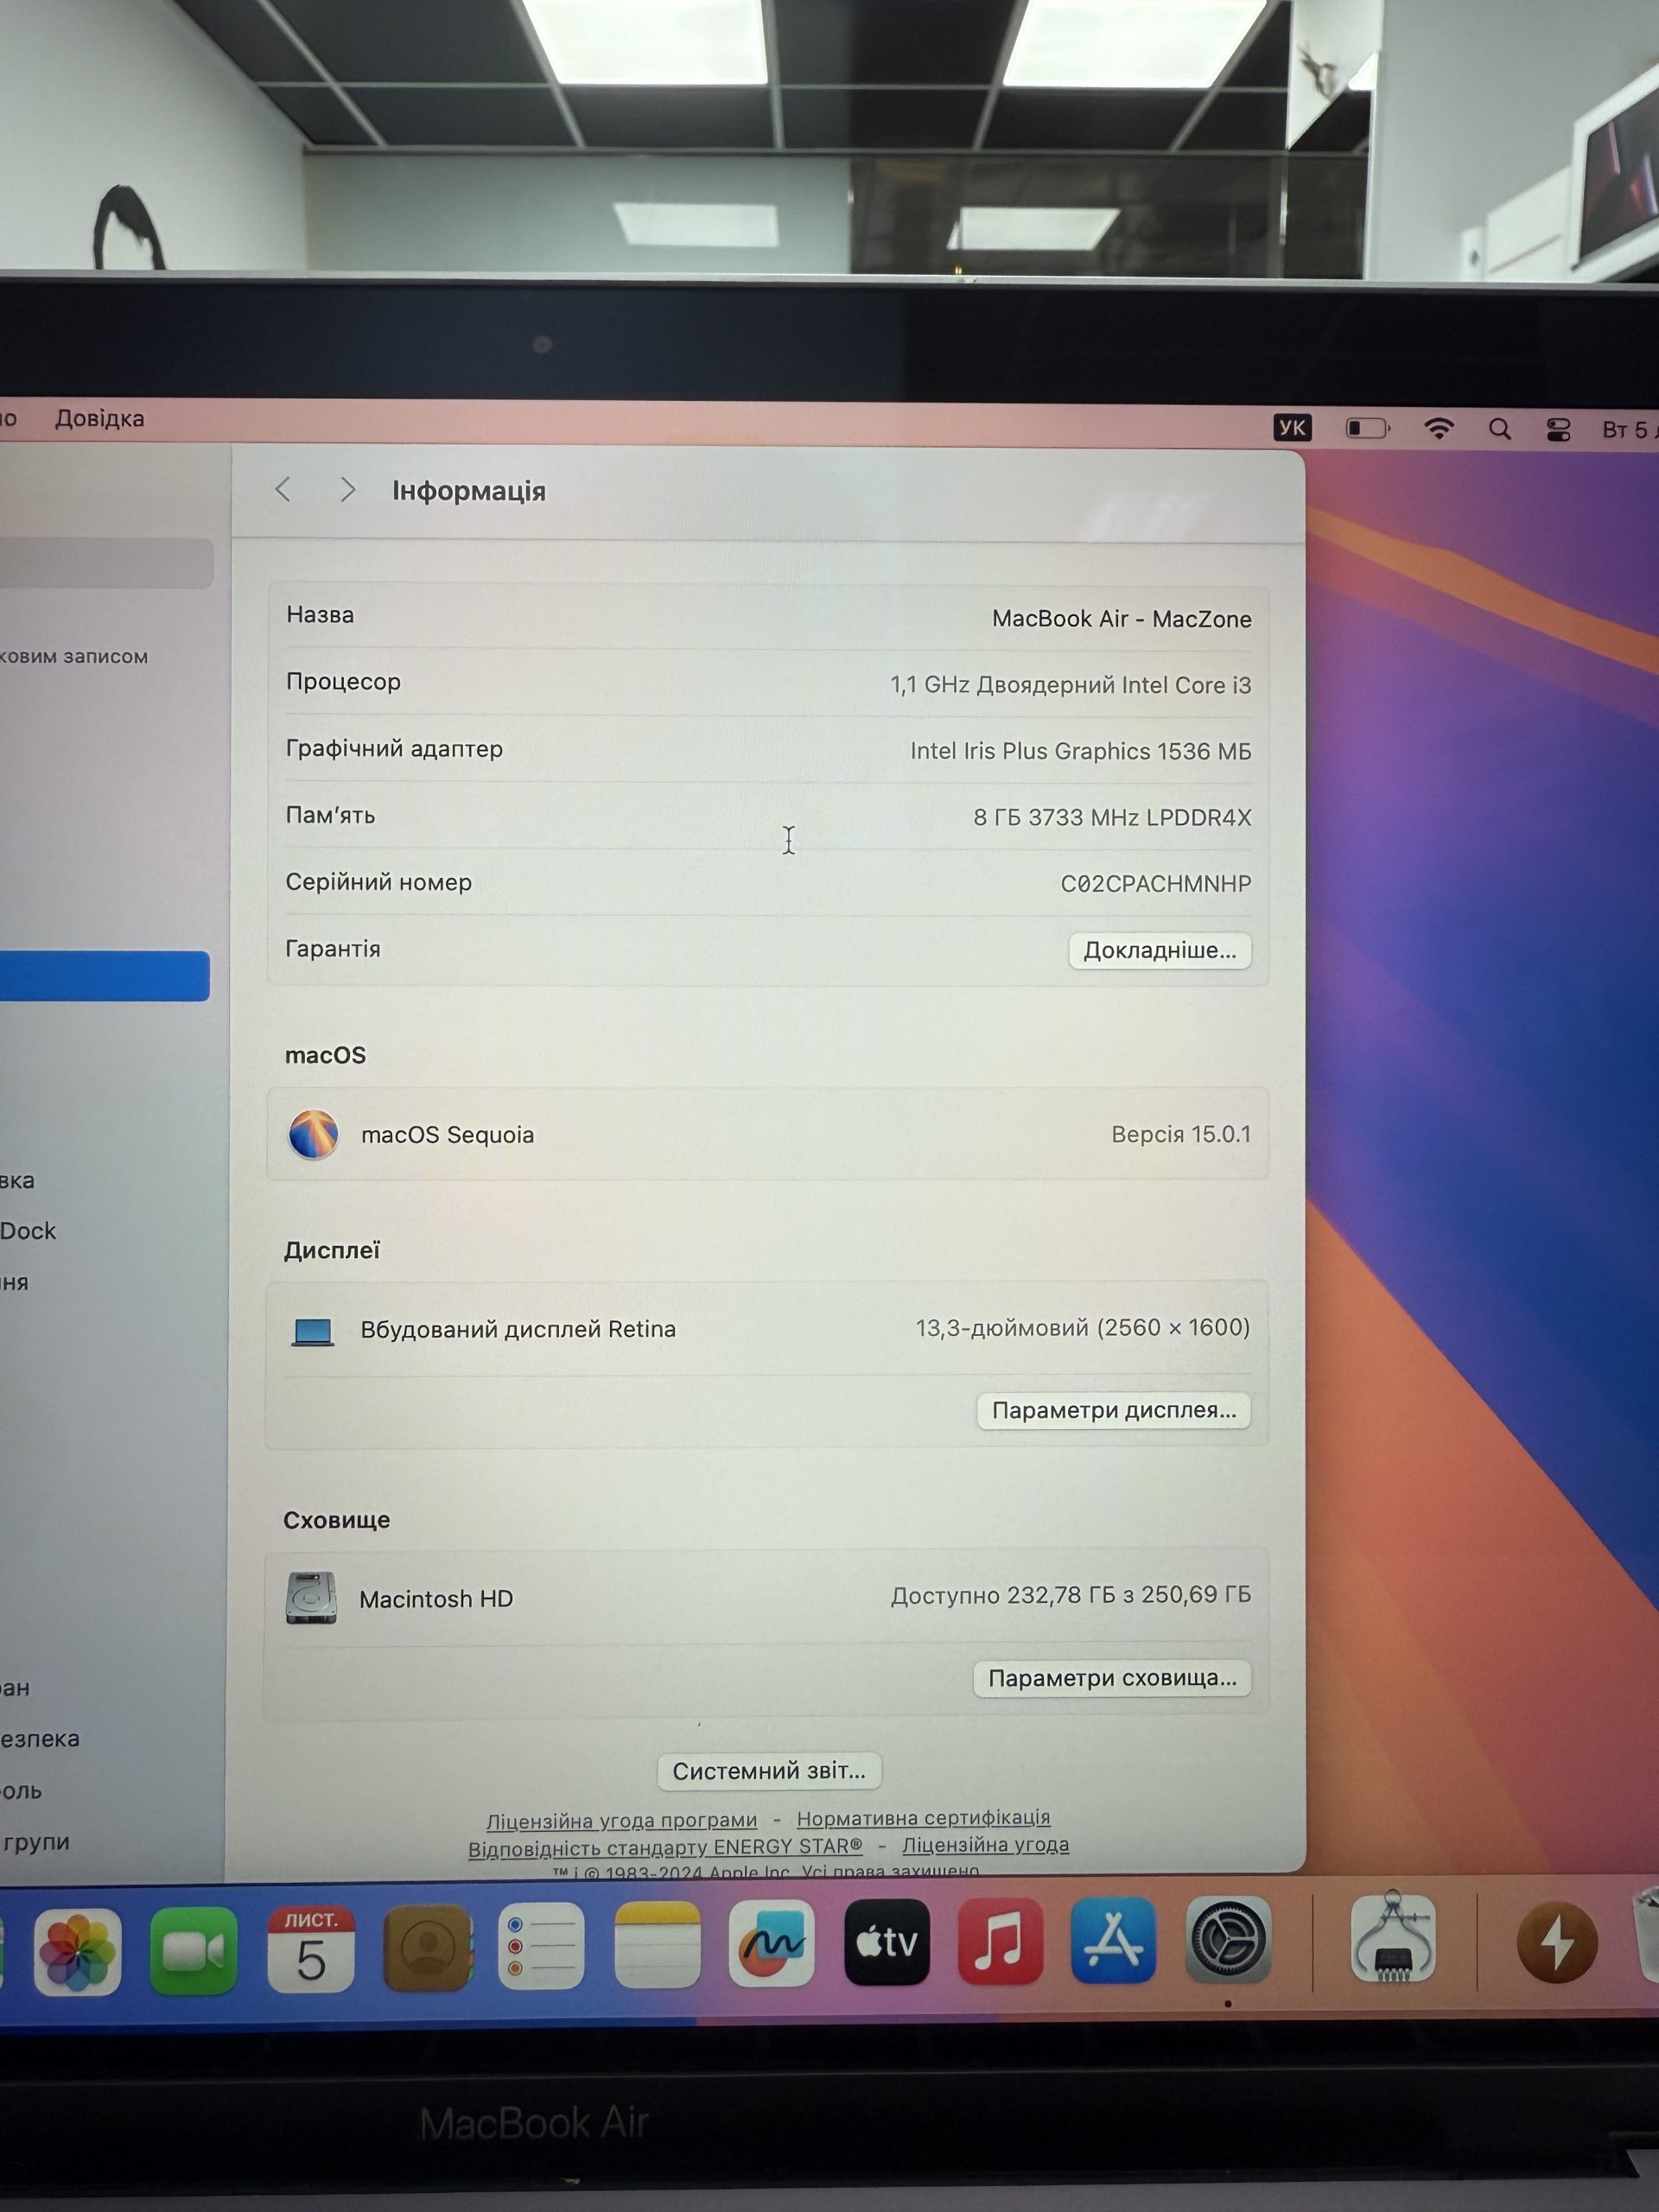This screenshot has width=1659, height=2212.
Task: Click the Macintosh HD label
Action: [436, 1599]
